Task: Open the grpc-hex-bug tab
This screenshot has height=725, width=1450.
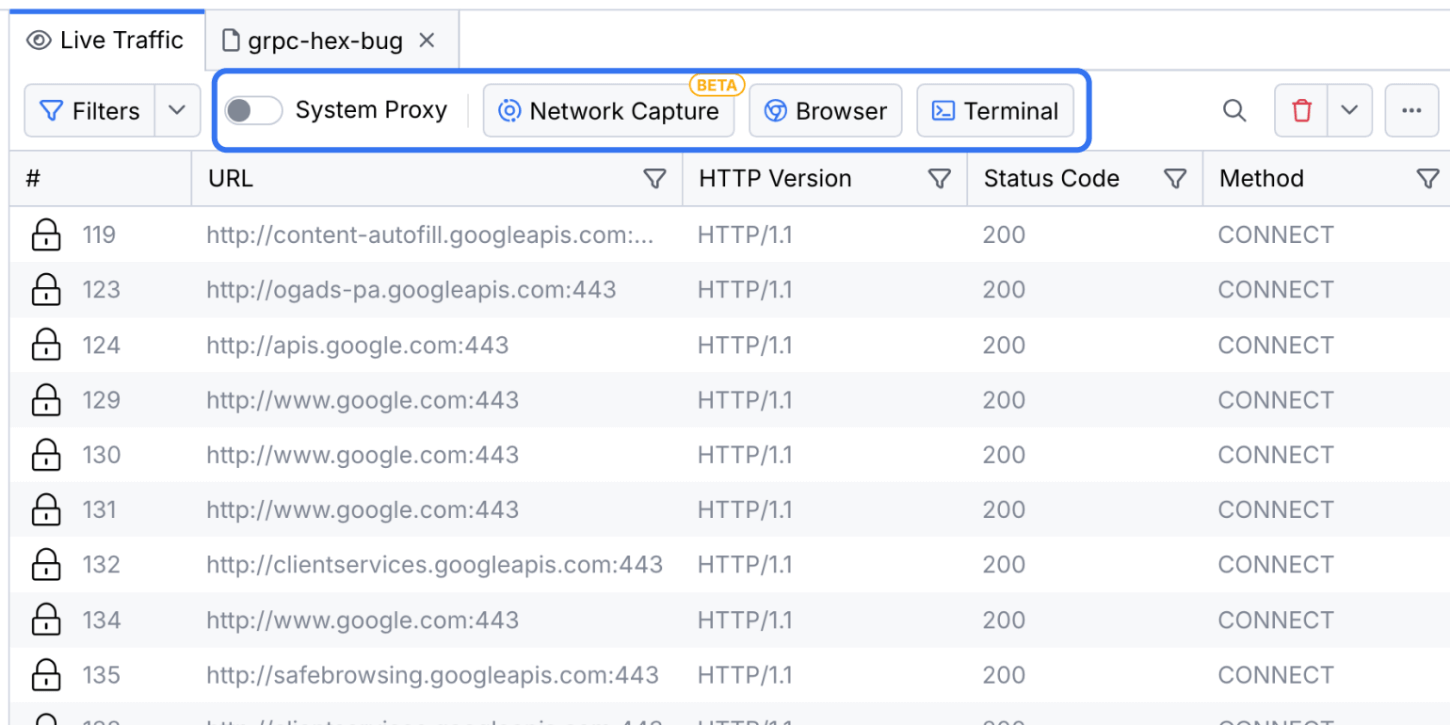Action: [315, 41]
